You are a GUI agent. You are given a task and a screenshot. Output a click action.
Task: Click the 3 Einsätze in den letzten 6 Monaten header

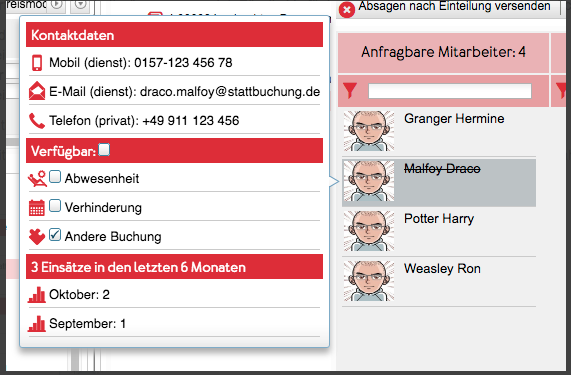(x=174, y=267)
